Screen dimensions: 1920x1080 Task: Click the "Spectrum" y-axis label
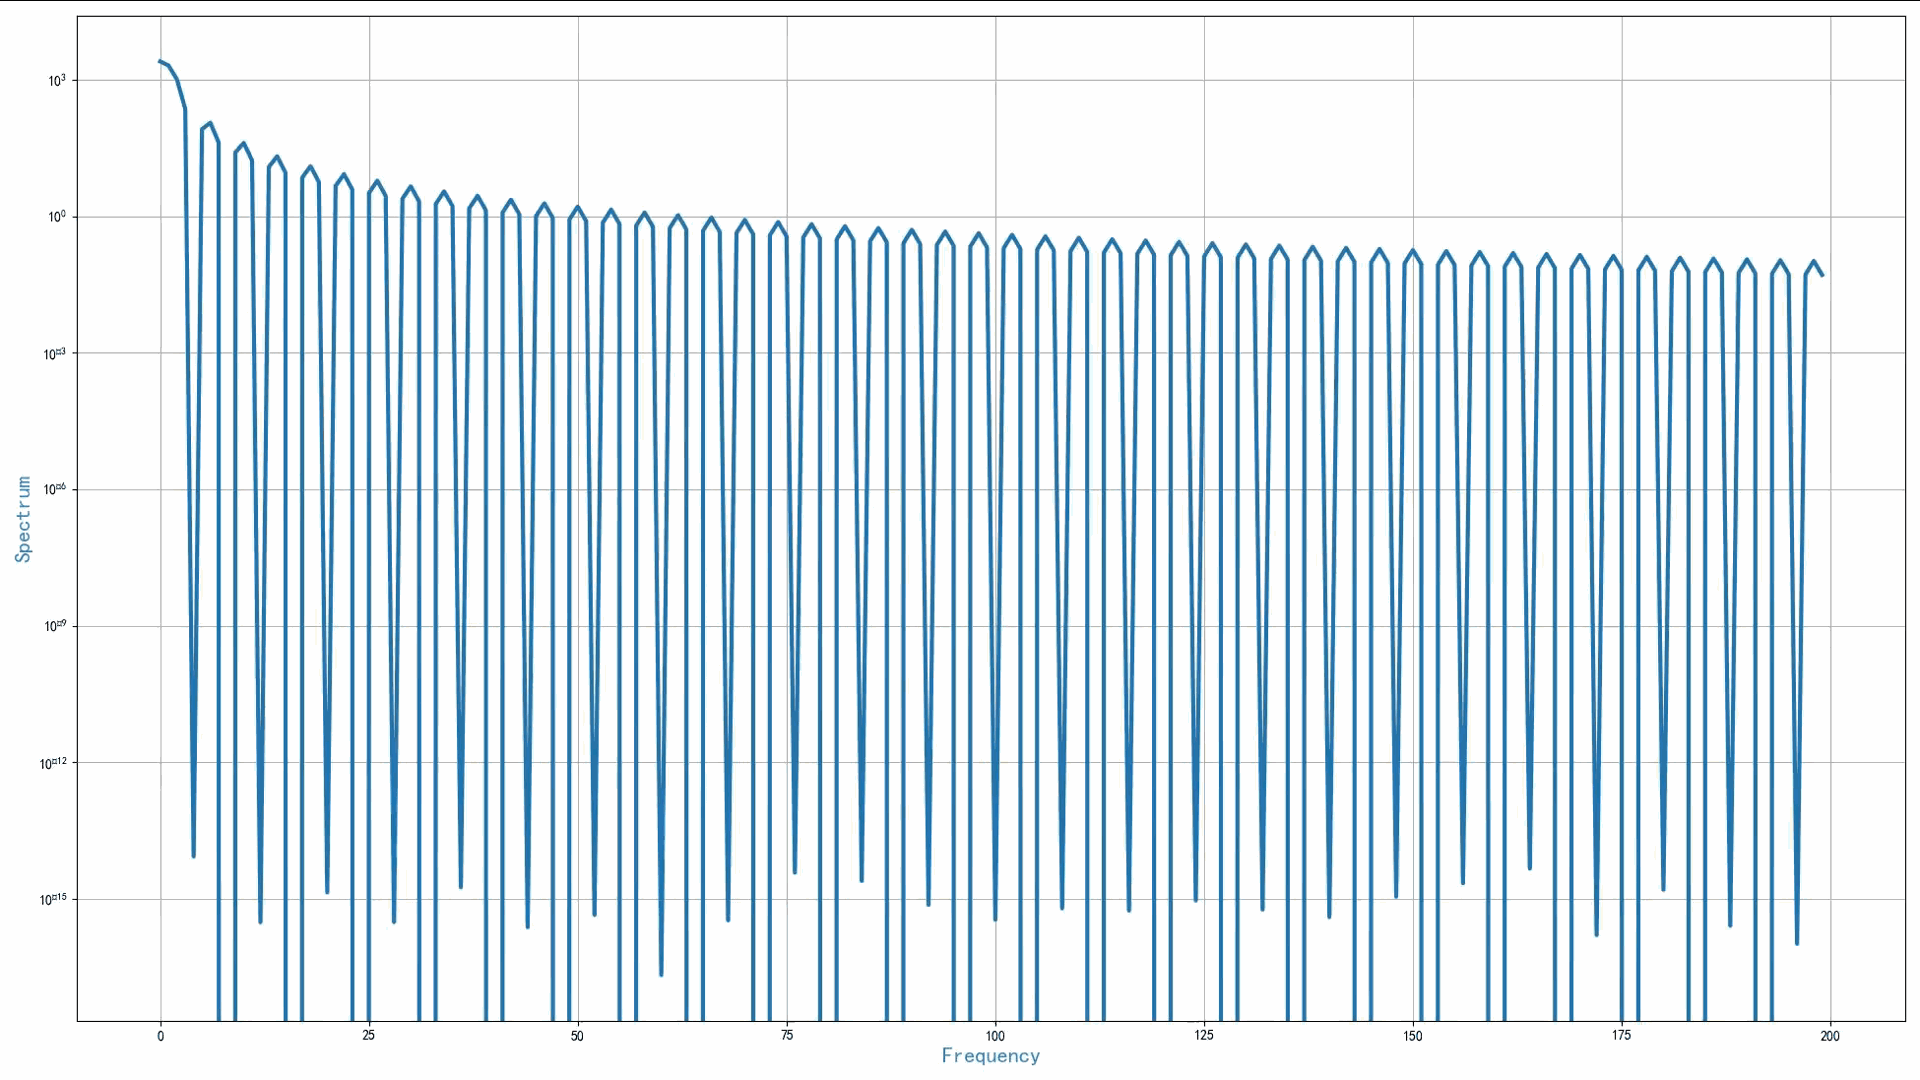[x=23, y=519]
